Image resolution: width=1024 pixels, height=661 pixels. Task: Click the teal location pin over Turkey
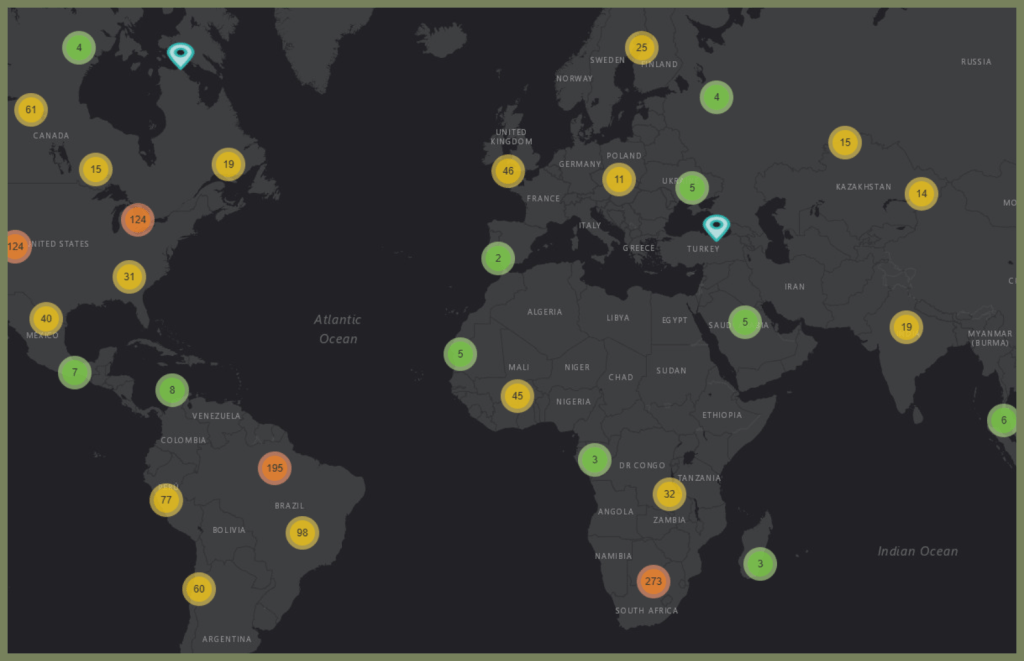pyautogui.click(x=716, y=226)
